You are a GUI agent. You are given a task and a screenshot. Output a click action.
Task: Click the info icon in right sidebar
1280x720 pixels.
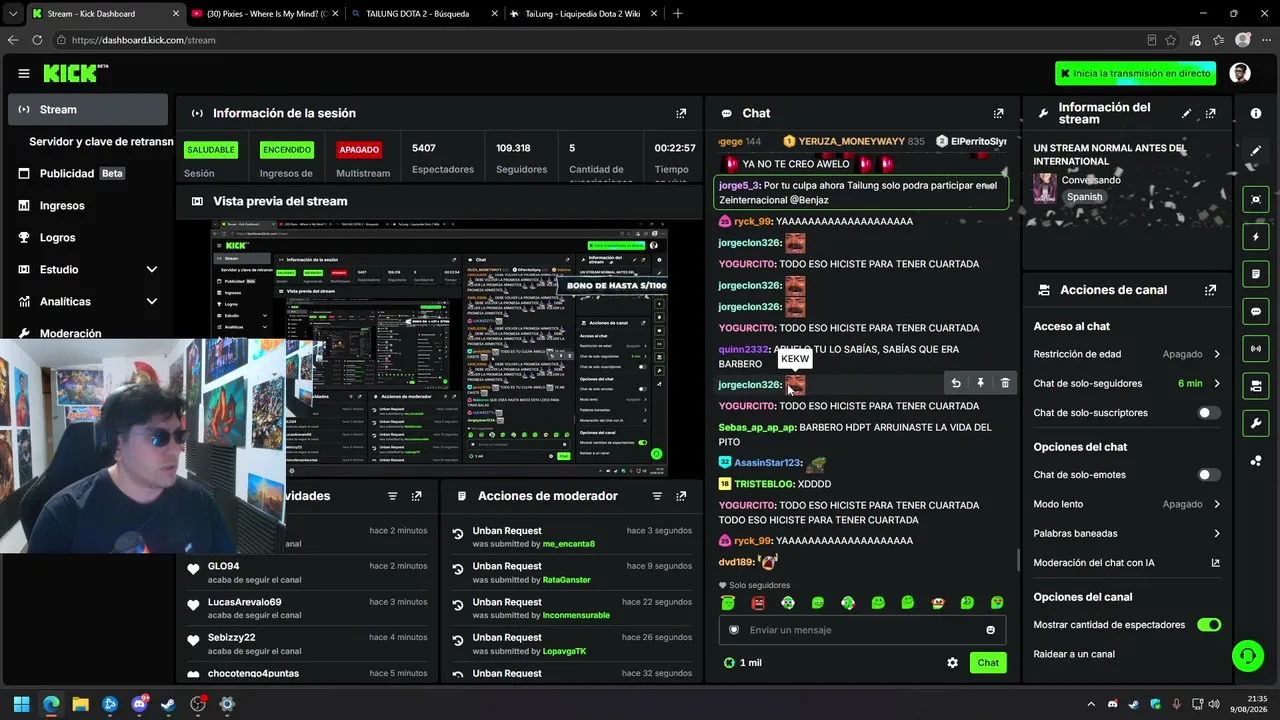click(x=1256, y=113)
